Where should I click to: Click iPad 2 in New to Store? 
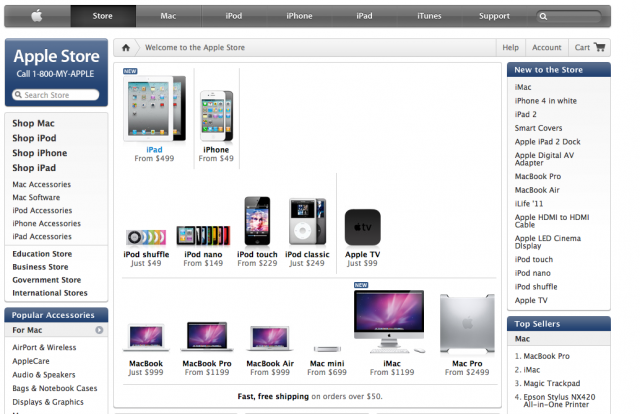coord(526,114)
